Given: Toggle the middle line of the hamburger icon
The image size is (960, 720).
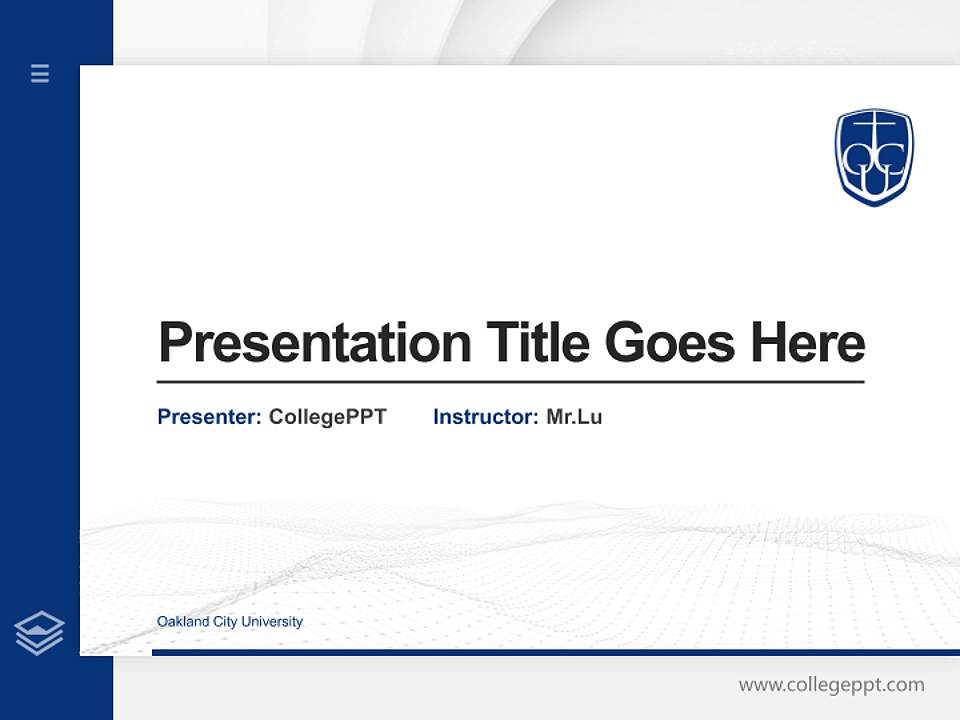Looking at the screenshot, I should click(39, 74).
